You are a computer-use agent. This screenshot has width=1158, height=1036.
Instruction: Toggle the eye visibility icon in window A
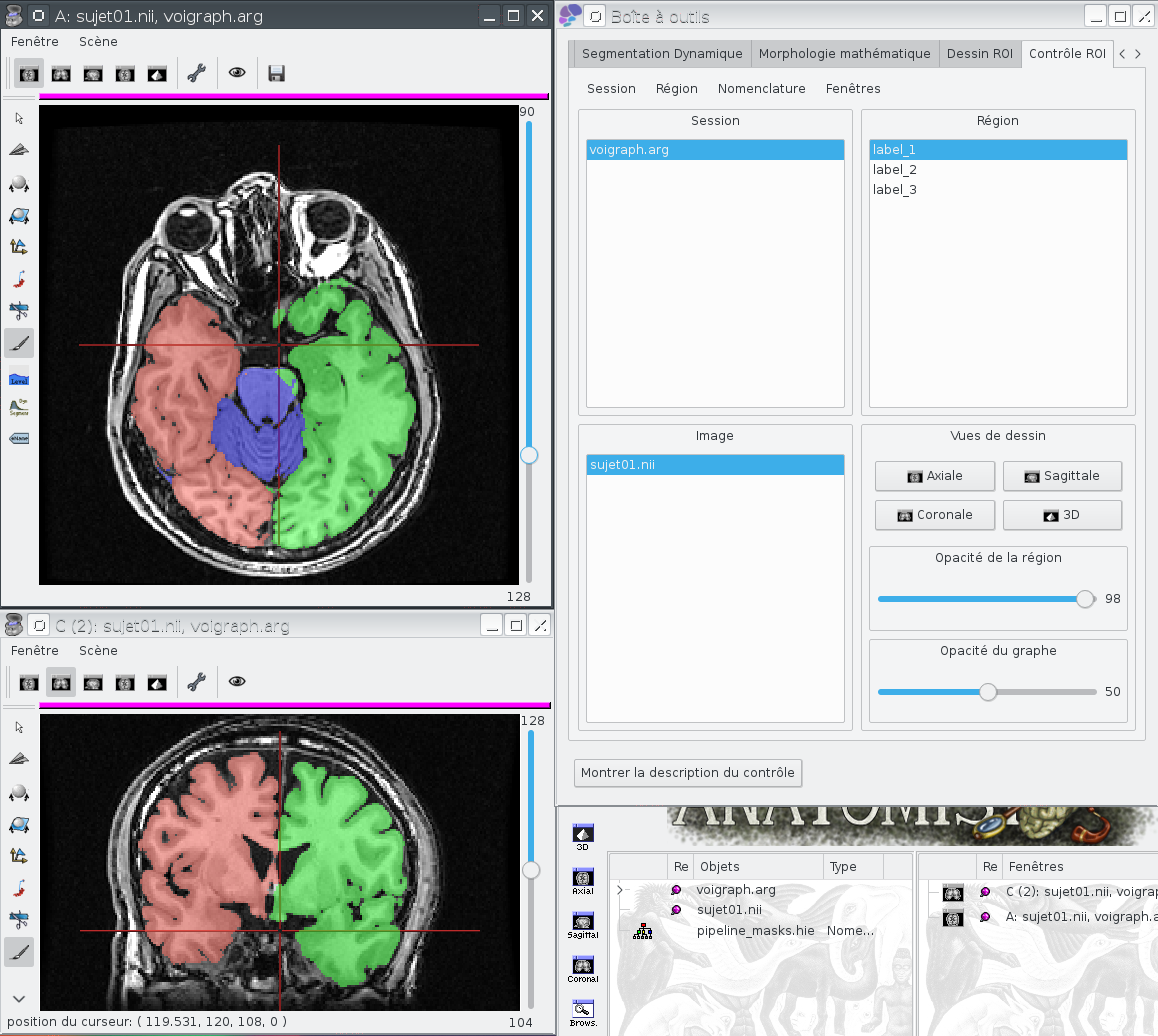point(237,73)
